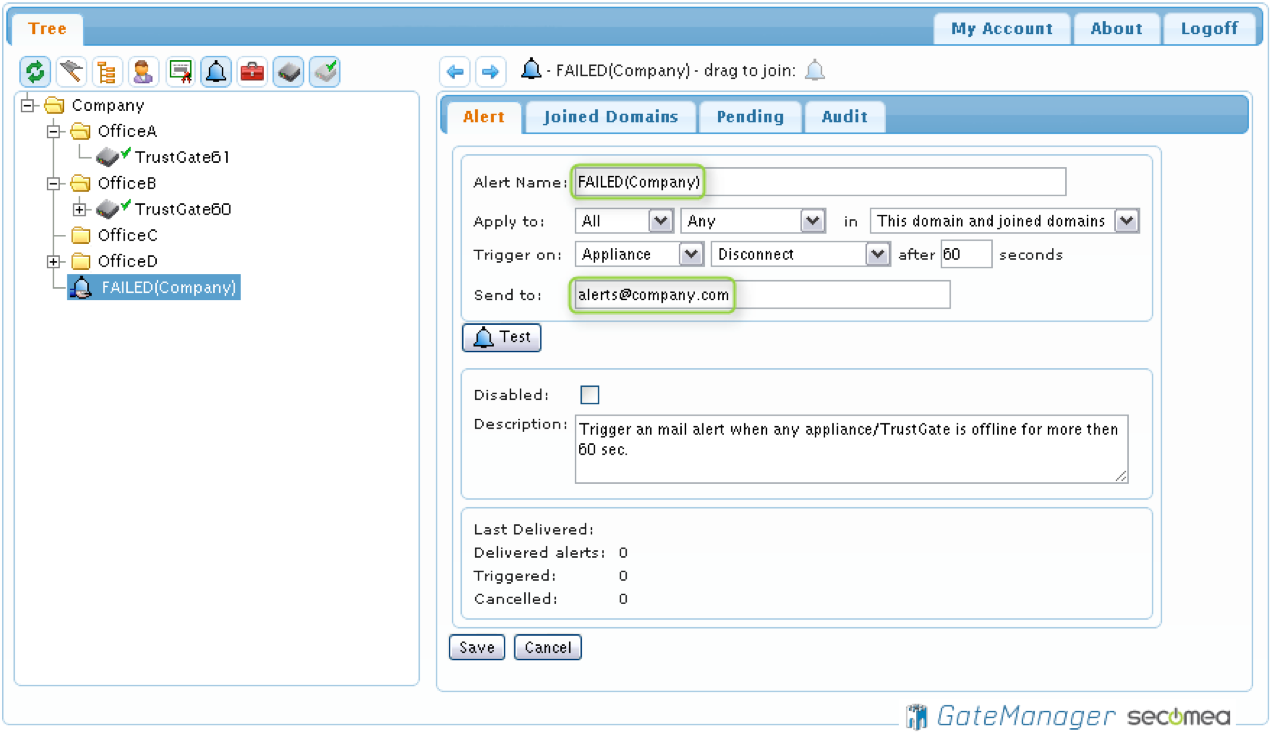
Task: Switch to the Pending tab
Action: (750, 117)
